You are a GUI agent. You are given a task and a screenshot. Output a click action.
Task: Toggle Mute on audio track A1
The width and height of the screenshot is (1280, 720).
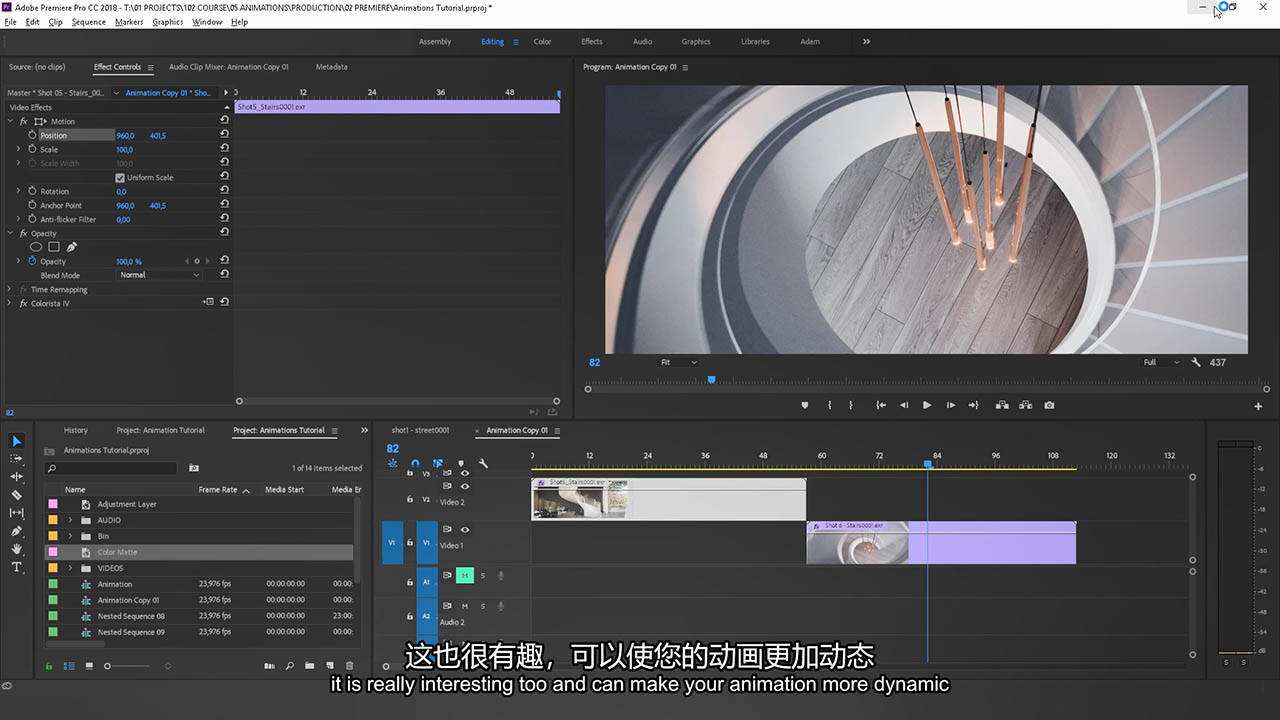tap(465, 575)
